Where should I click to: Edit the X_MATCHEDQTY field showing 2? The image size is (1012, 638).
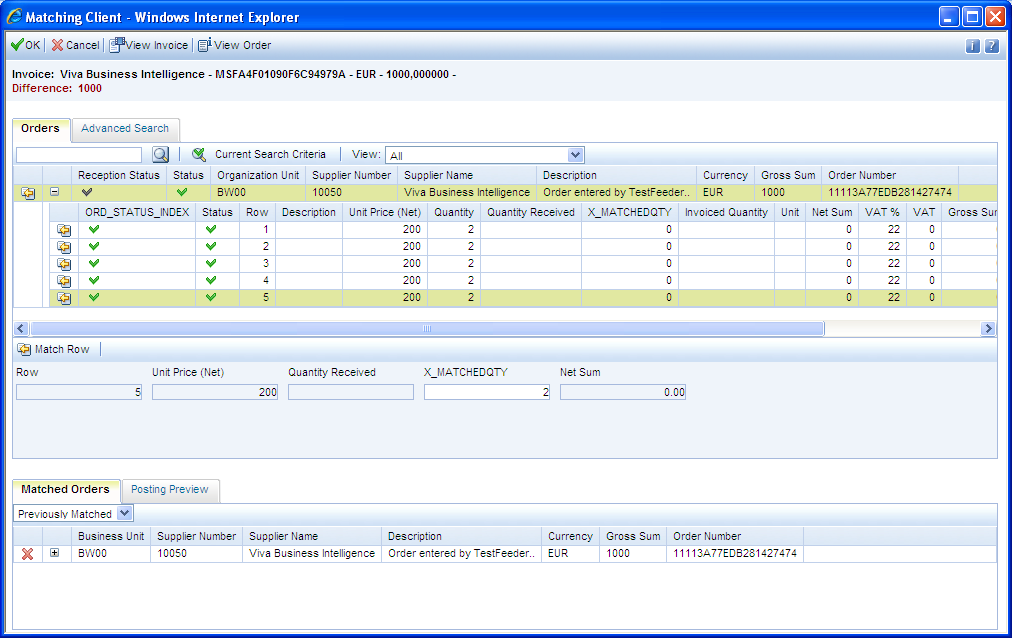(x=487, y=392)
